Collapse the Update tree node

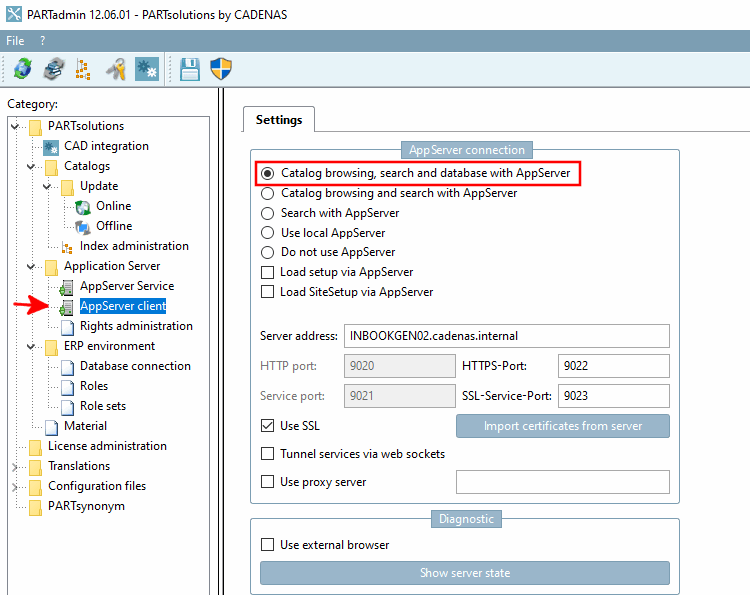(x=47, y=186)
